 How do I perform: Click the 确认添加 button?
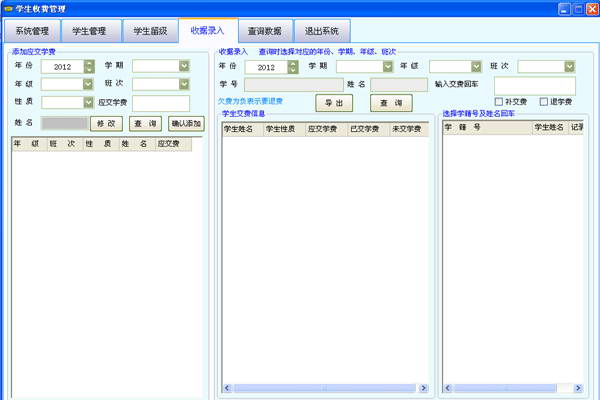tap(186, 124)
